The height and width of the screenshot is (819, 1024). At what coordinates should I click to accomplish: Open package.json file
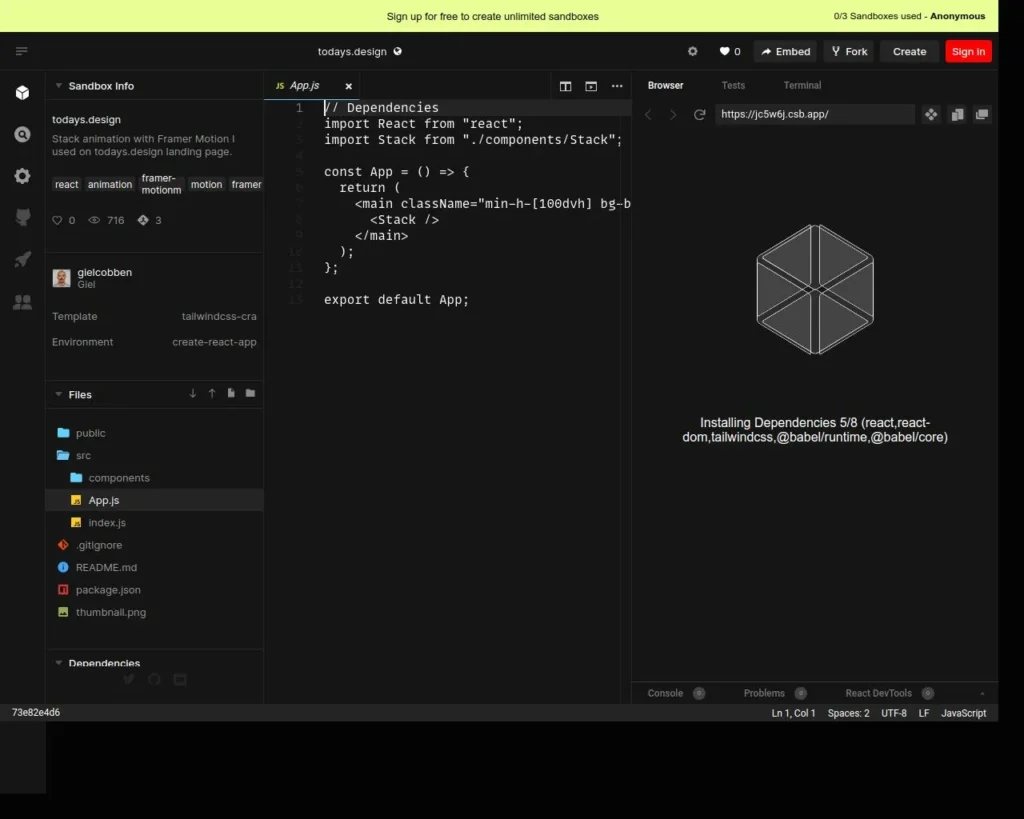[154, 590]
